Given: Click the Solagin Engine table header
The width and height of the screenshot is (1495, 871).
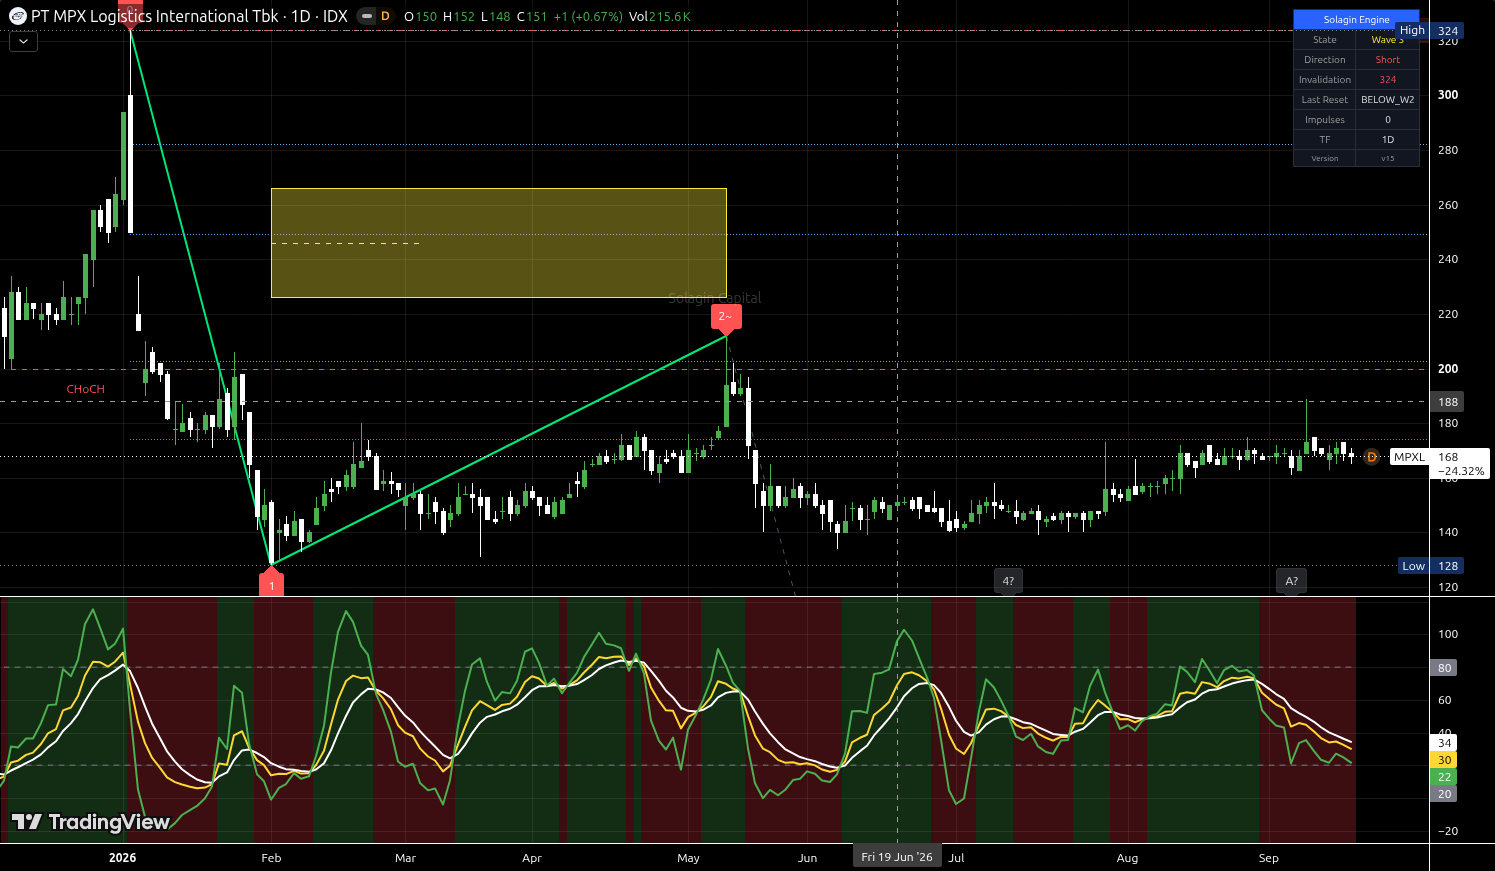Looking at the screenshot, I should [x=1356, y=20].
